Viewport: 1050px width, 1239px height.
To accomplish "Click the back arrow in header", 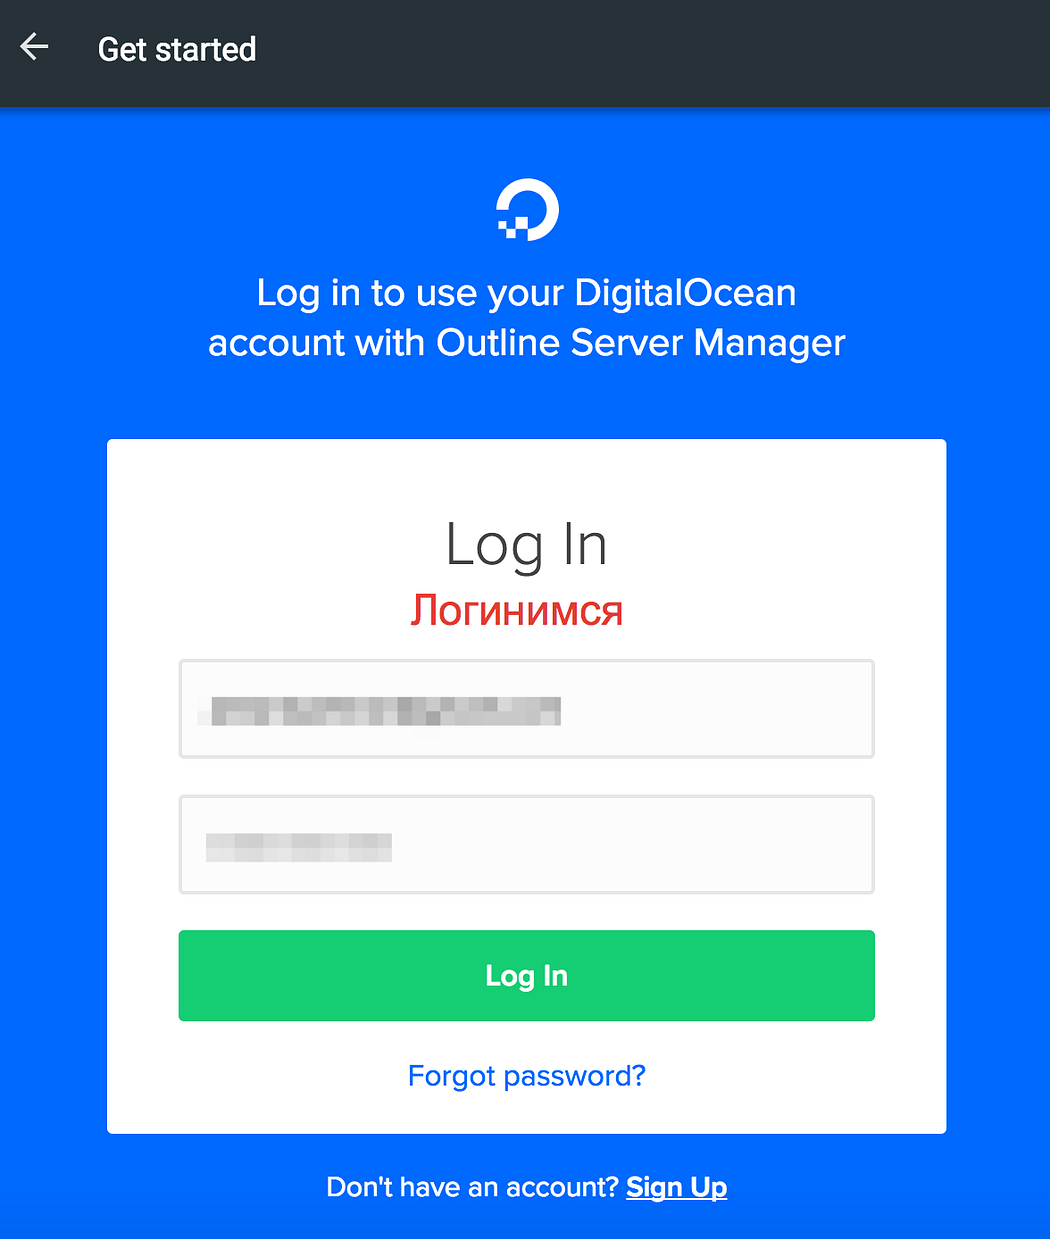I will click(34, 47).
